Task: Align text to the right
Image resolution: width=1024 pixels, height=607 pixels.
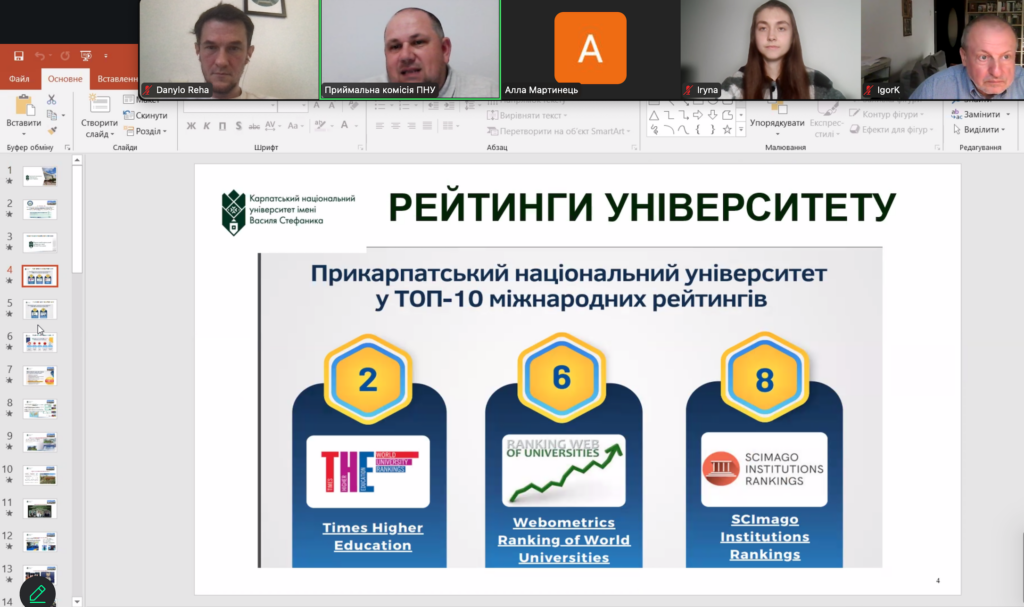Action: click(411, 126)
